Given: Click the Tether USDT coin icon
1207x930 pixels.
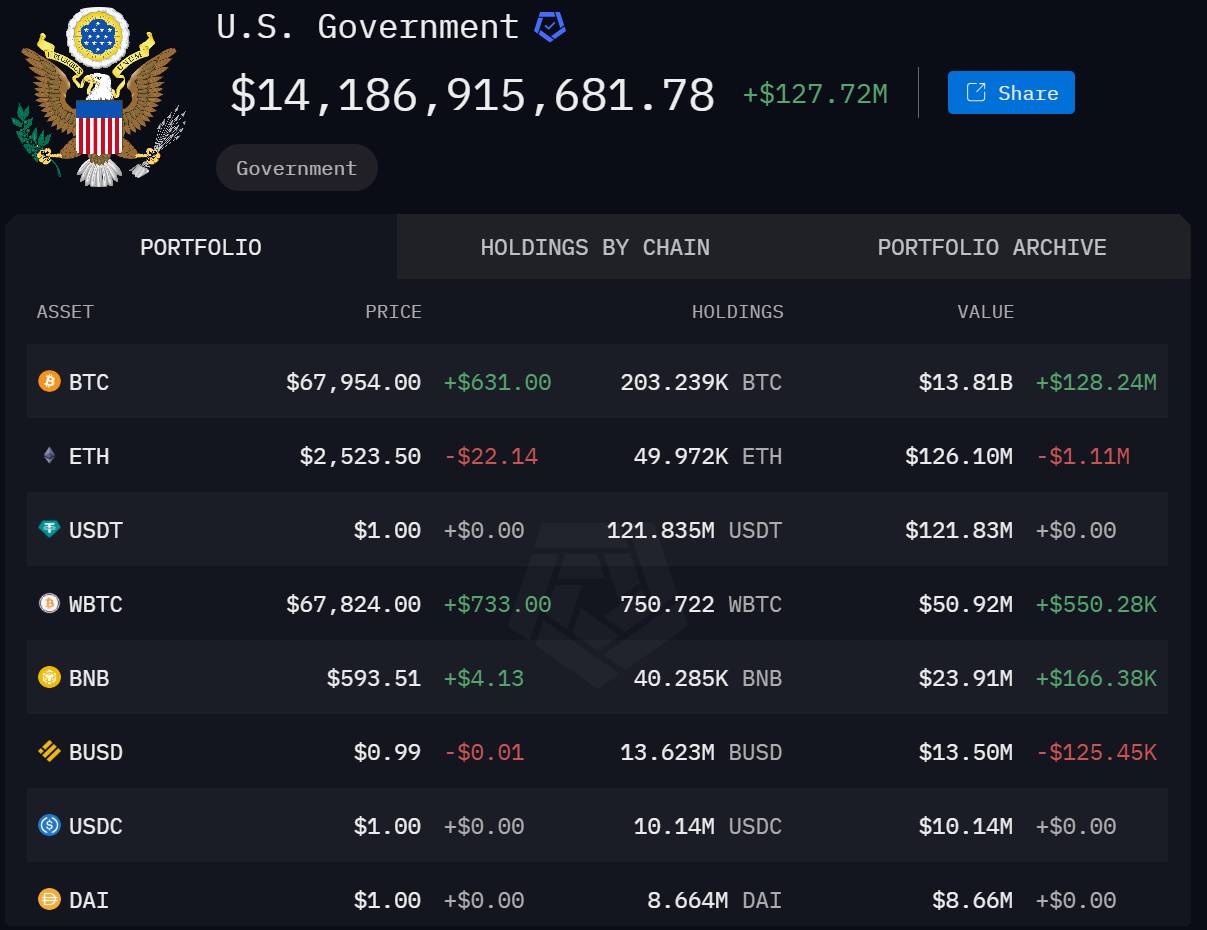Looking at the screenshot, I should pyautogui.click(x=49, y=530).
